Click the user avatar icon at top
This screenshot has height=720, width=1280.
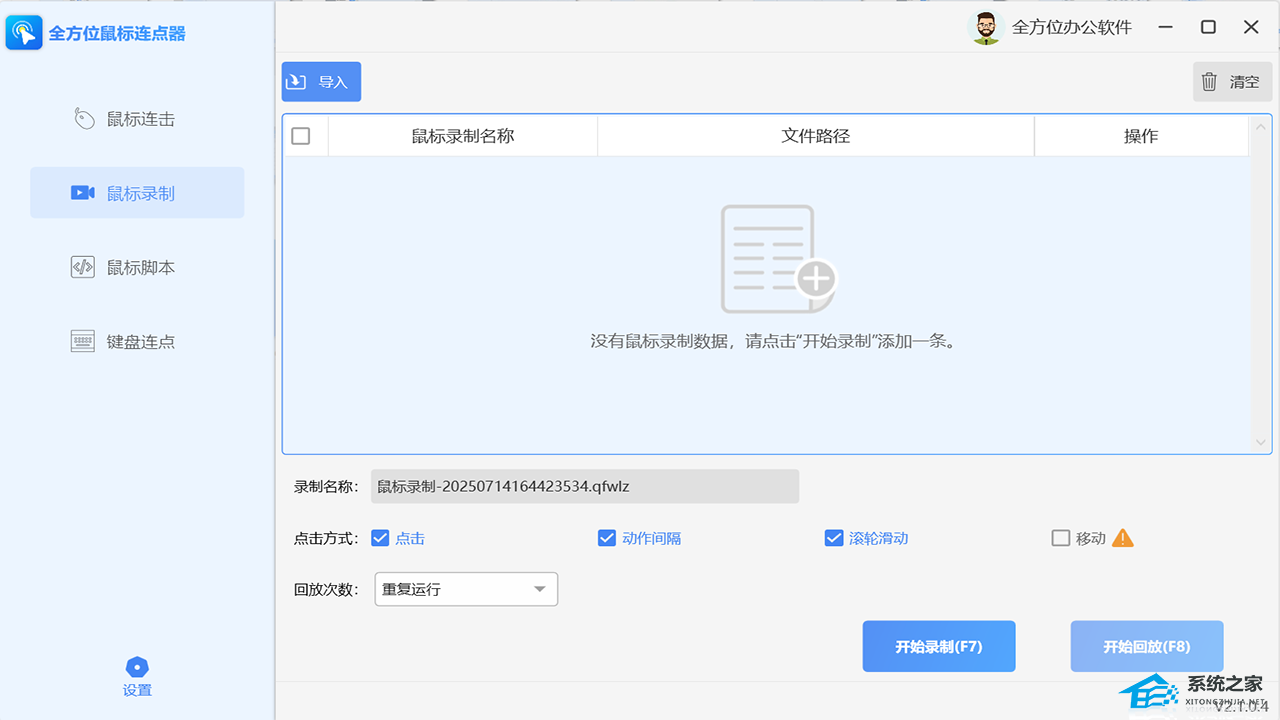[986, 28]
